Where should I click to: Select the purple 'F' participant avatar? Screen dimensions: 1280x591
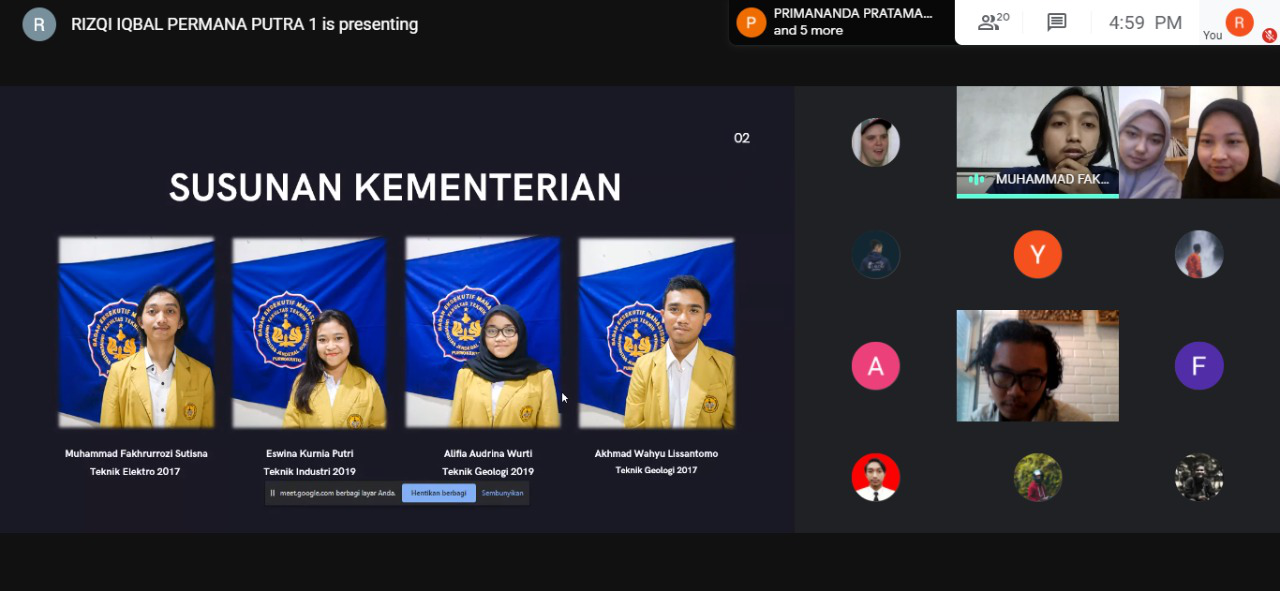[x=1198, y=366]
